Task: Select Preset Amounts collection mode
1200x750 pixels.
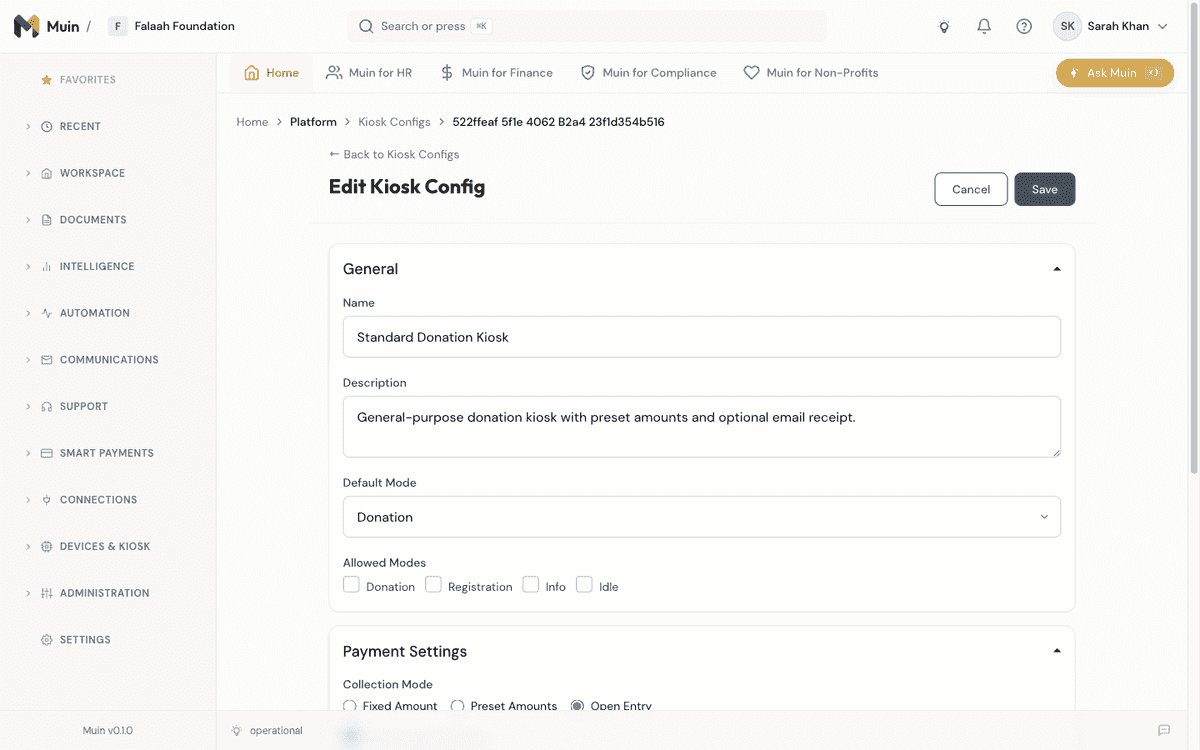Action: (x=457, y=706)
